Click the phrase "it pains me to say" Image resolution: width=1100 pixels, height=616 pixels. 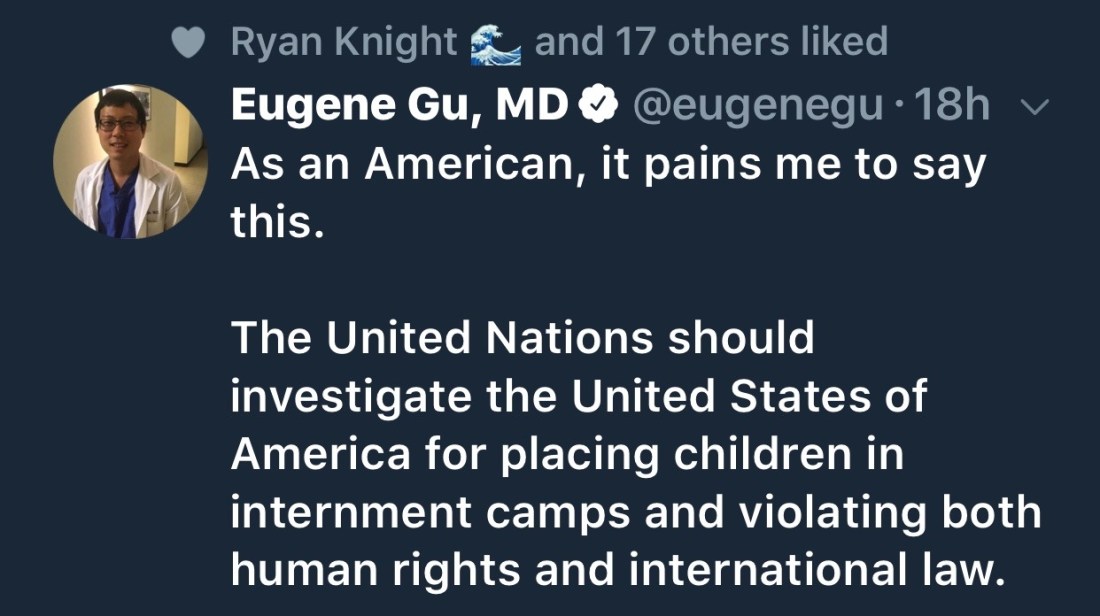click(793, 164)
